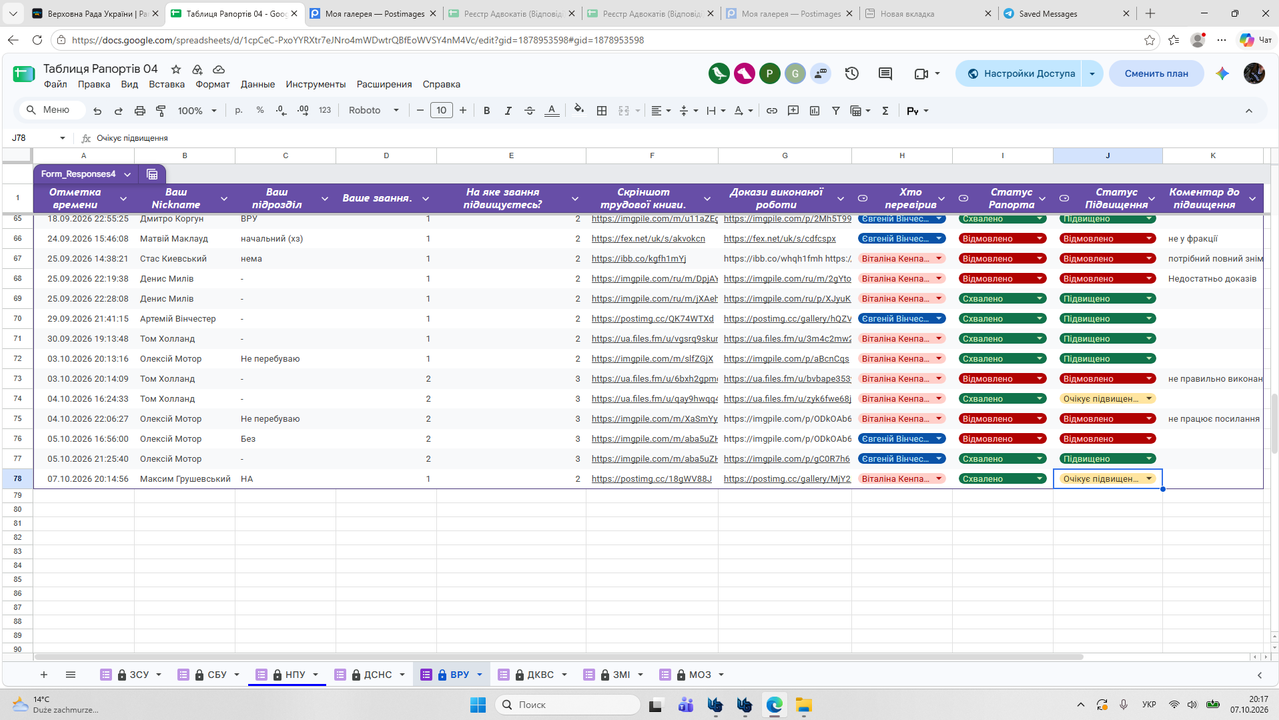Pick a text color from the toolbar

551,111
